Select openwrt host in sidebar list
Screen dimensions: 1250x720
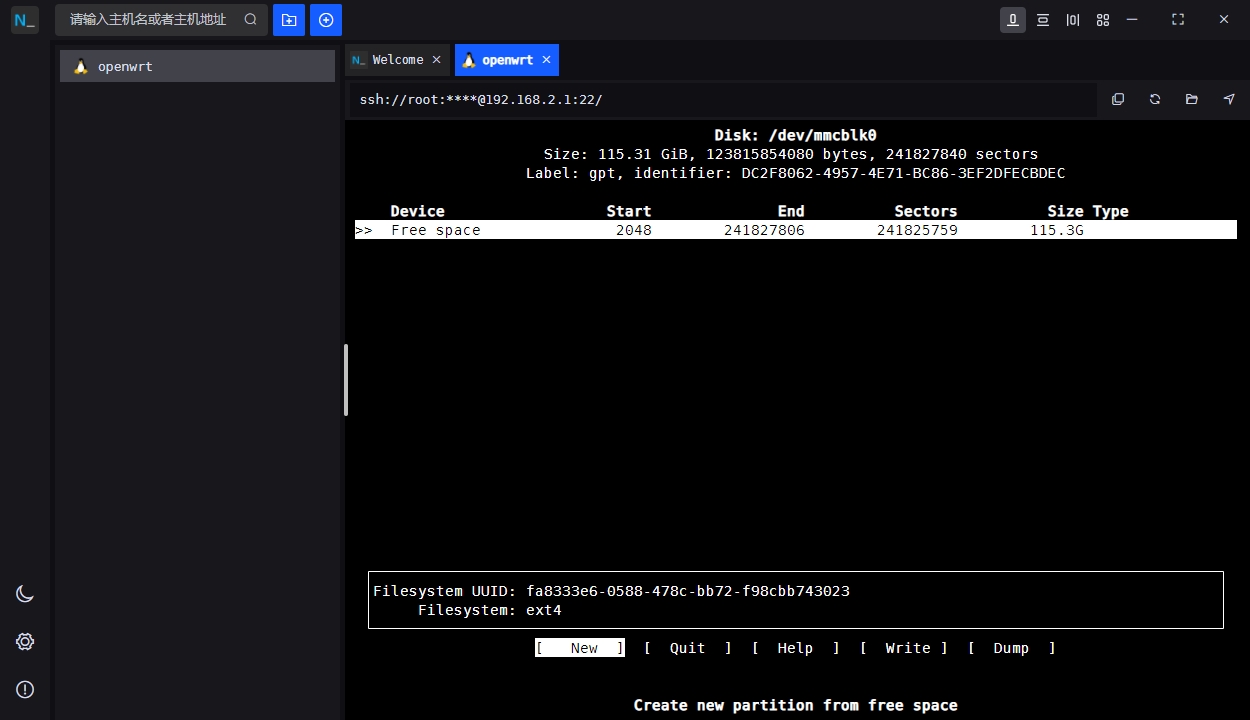pyautogui.click(x=197, y=67)
